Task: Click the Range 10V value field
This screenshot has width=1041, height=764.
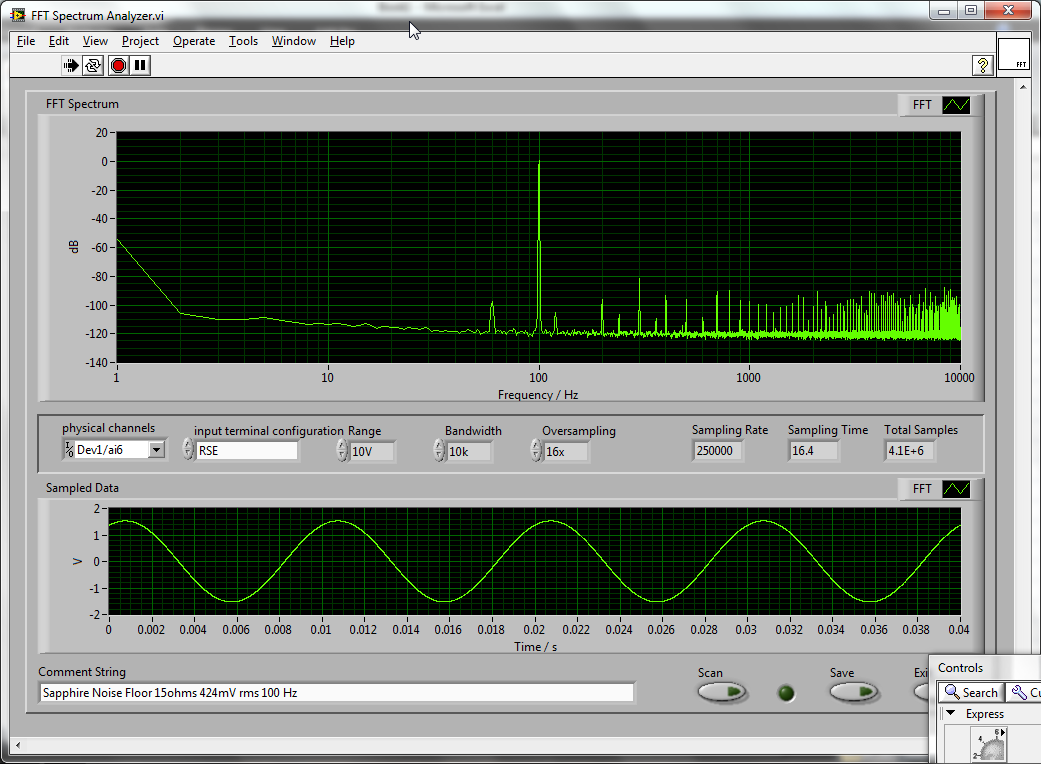Action: (372, 451)
